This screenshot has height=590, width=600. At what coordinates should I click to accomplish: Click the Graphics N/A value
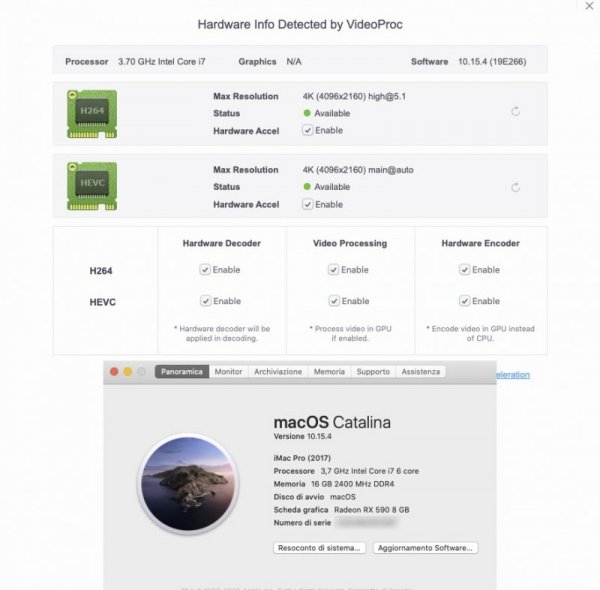(294, 62)
